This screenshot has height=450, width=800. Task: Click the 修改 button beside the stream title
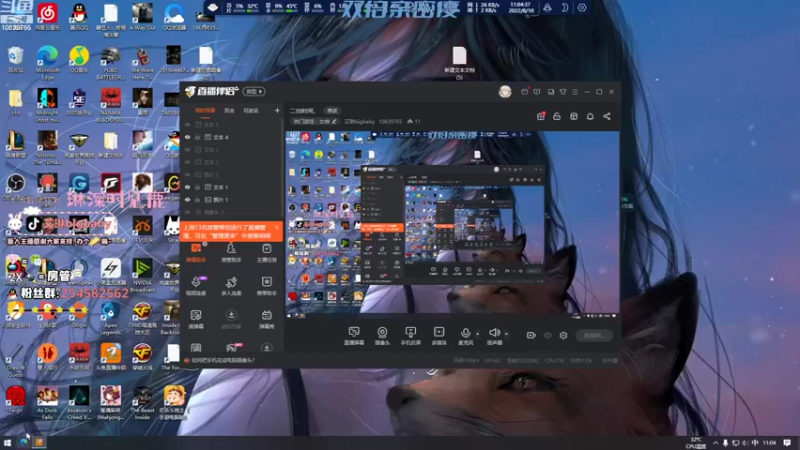click(x=332, y=111)
